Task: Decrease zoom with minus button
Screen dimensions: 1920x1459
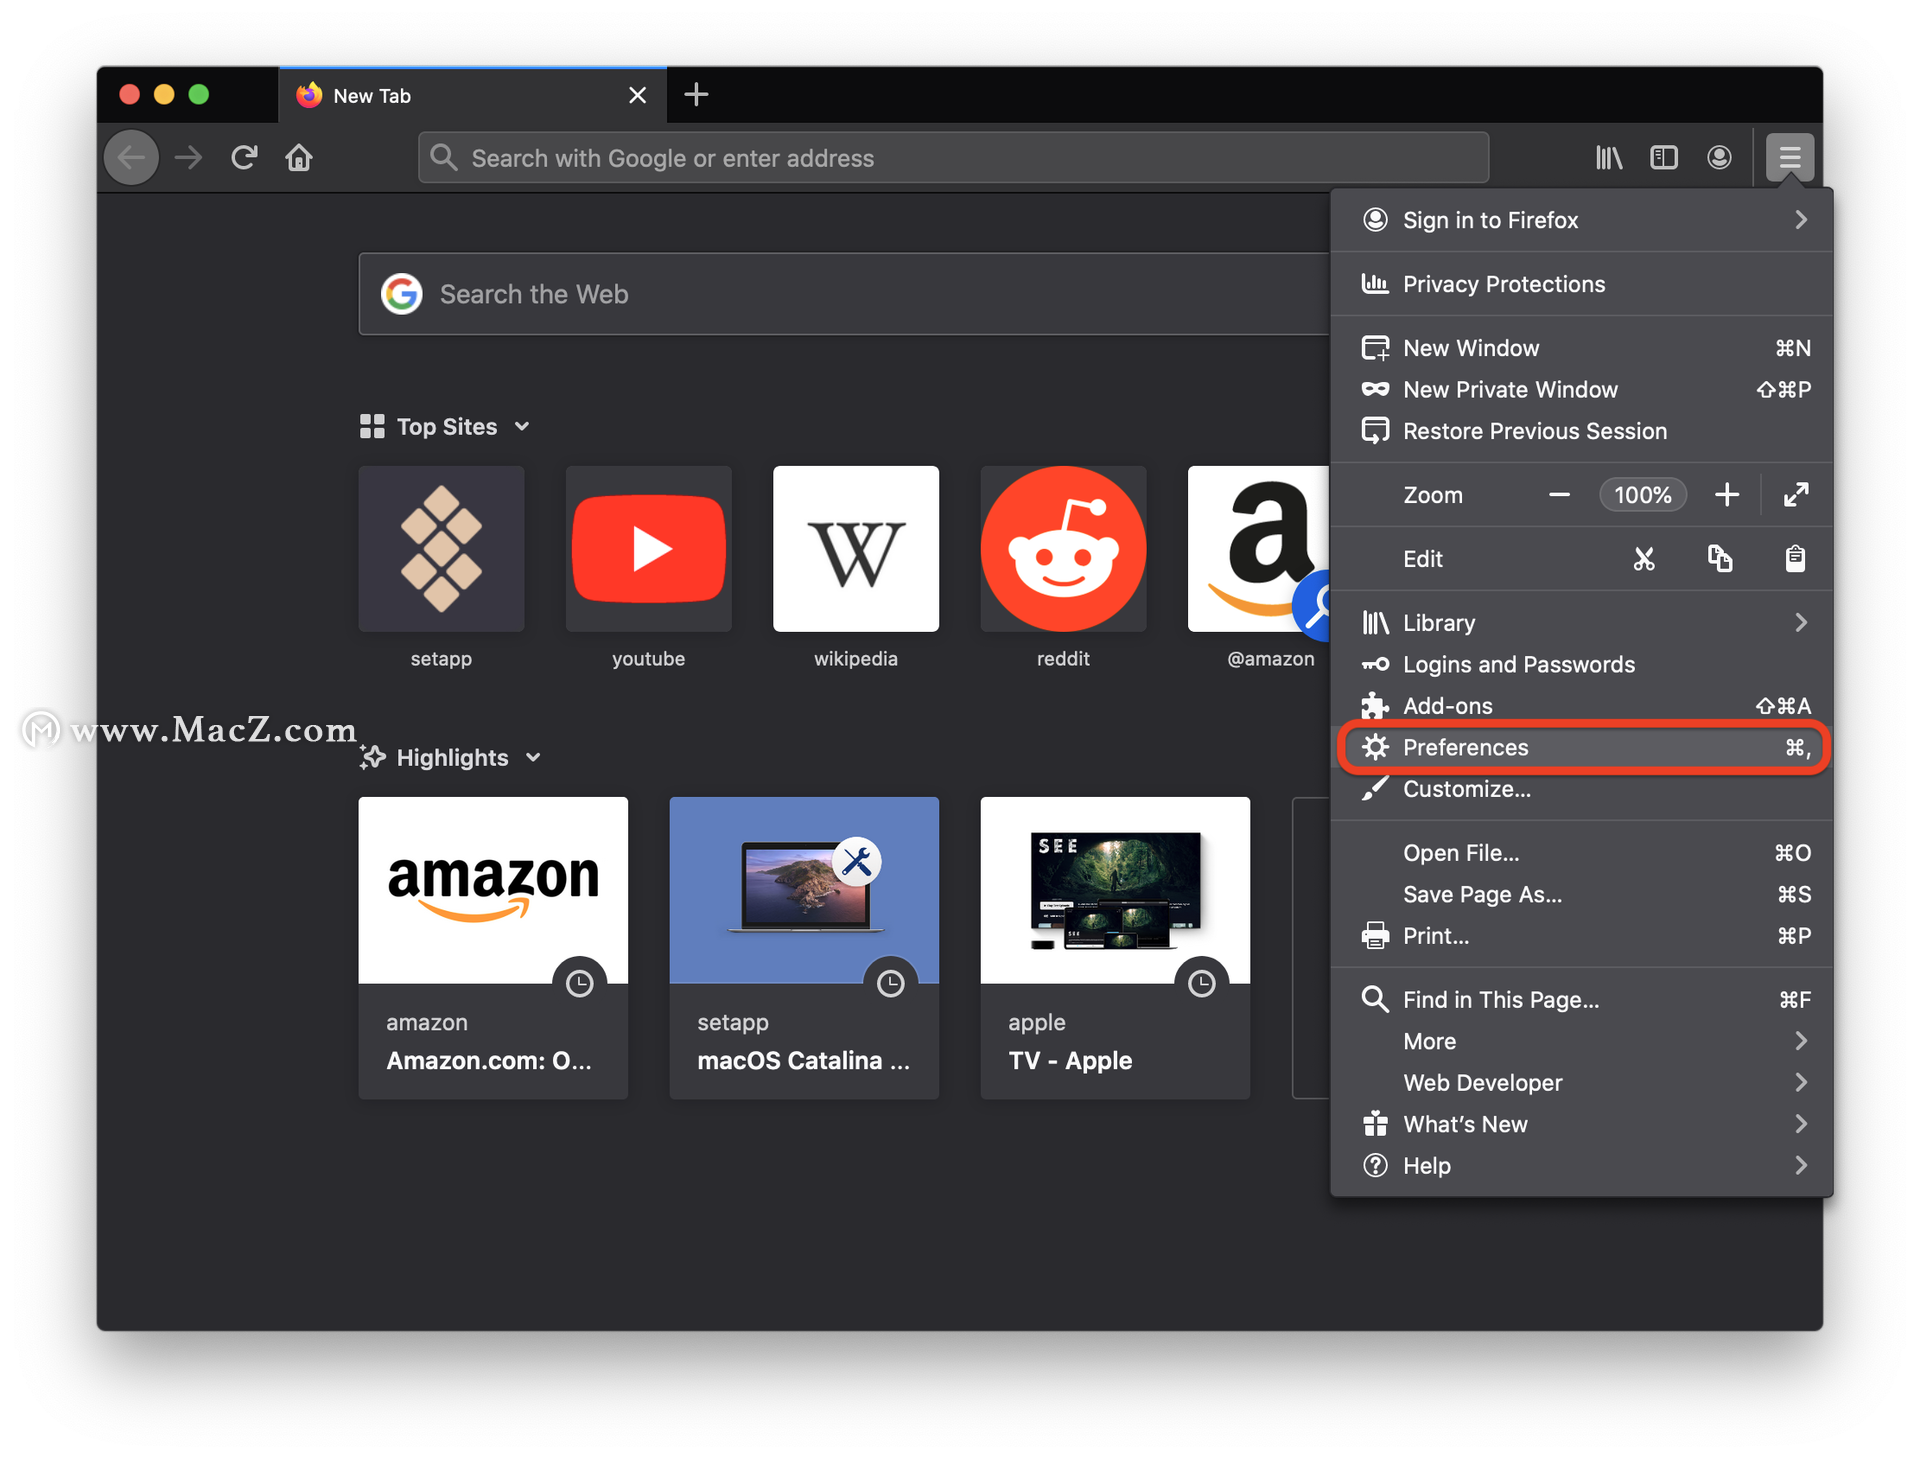Action: click(x=1559, y=495)
